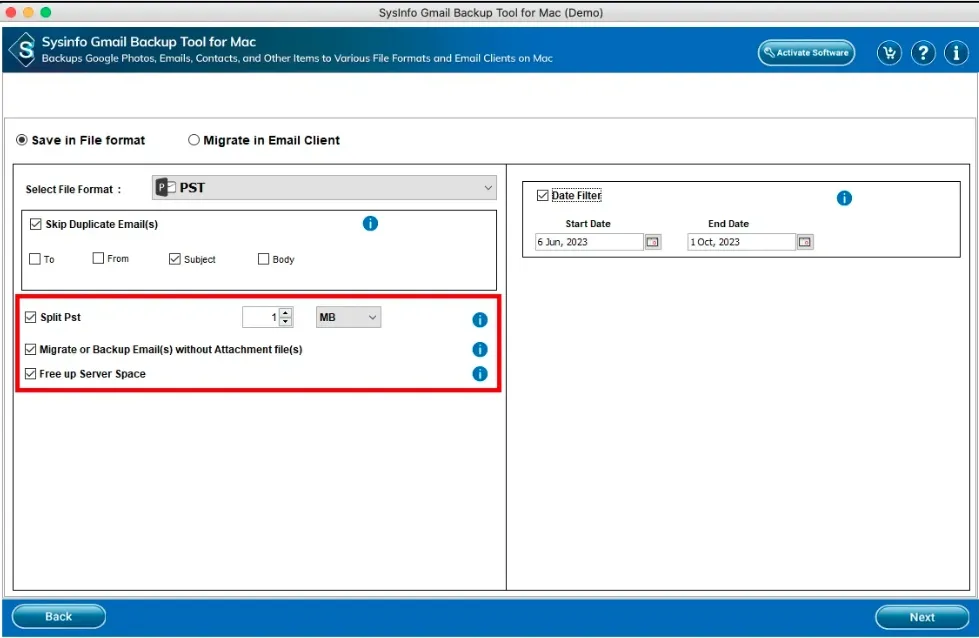Click the Activate Software button
This screenshot has height=638, width=979.
(806, 53)
